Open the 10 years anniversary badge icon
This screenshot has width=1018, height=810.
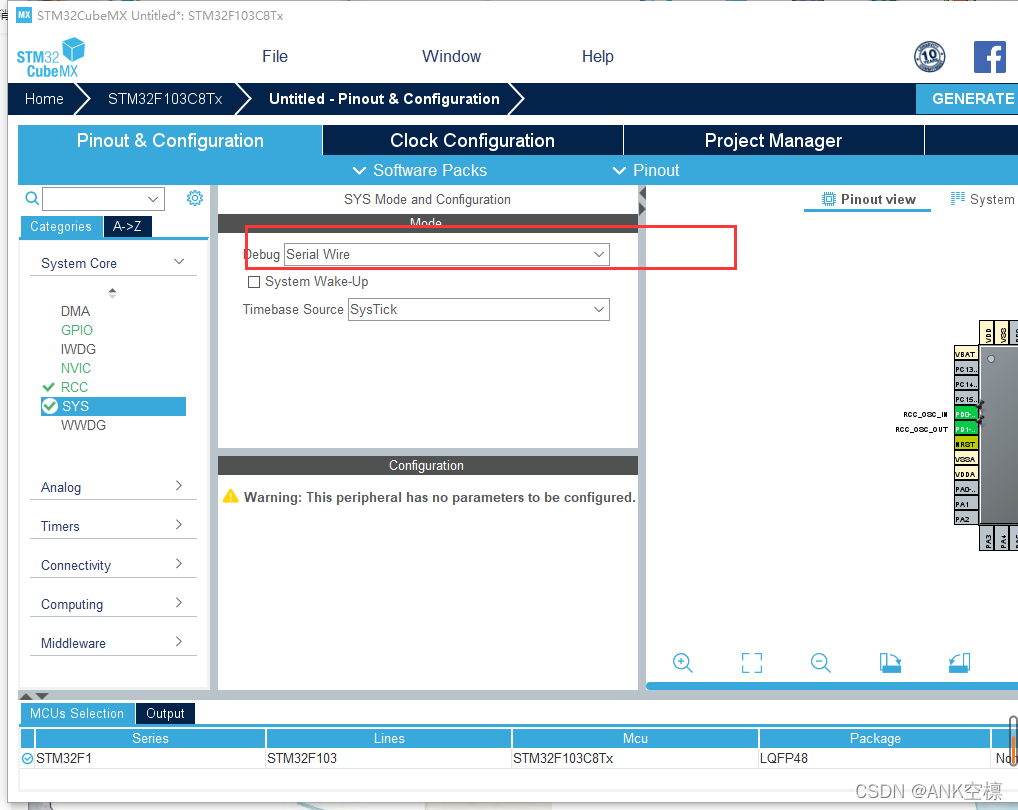click(929, 57)
